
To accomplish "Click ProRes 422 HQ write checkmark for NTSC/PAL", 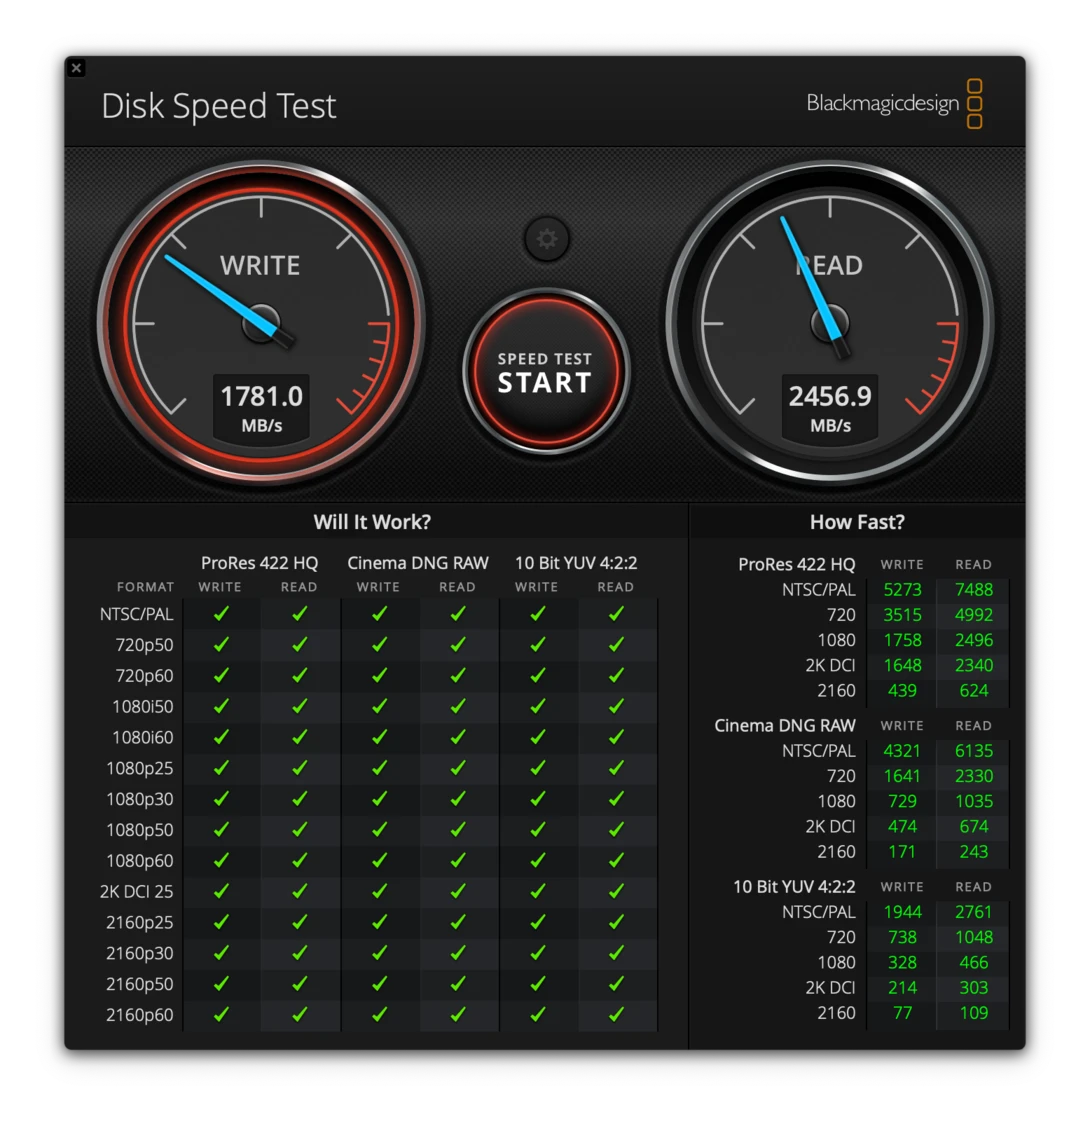I will 221,614.
